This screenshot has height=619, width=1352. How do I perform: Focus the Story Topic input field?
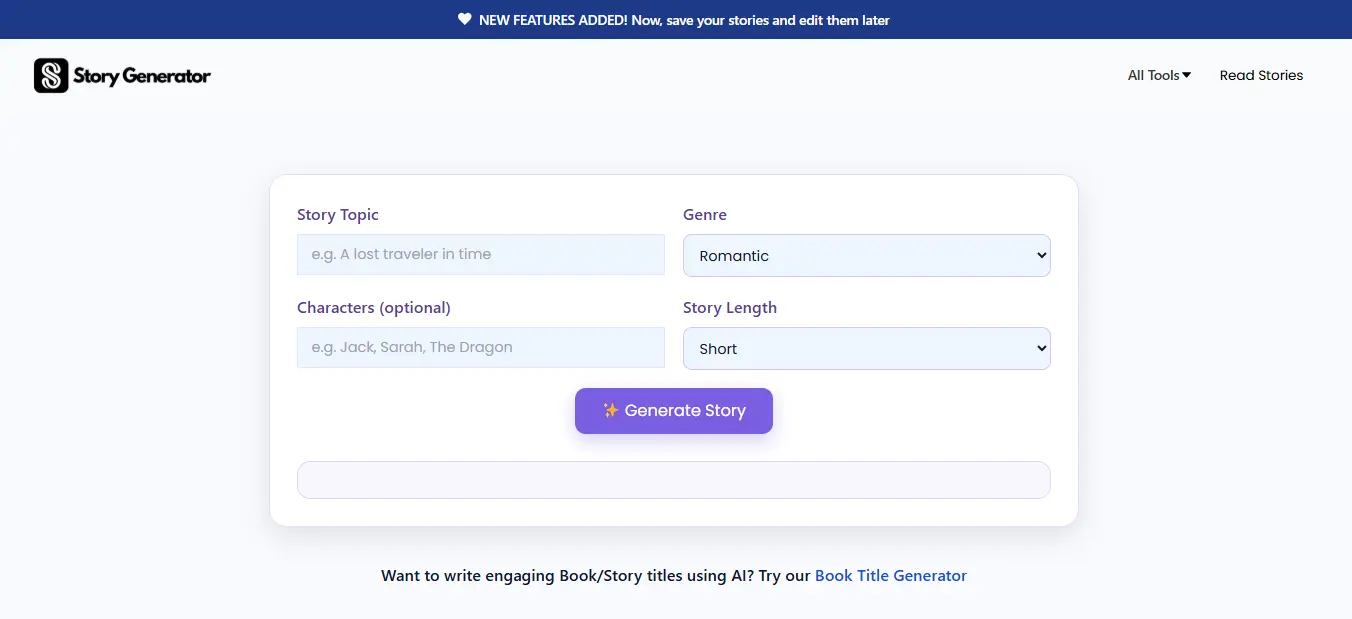tap(481, 254)
